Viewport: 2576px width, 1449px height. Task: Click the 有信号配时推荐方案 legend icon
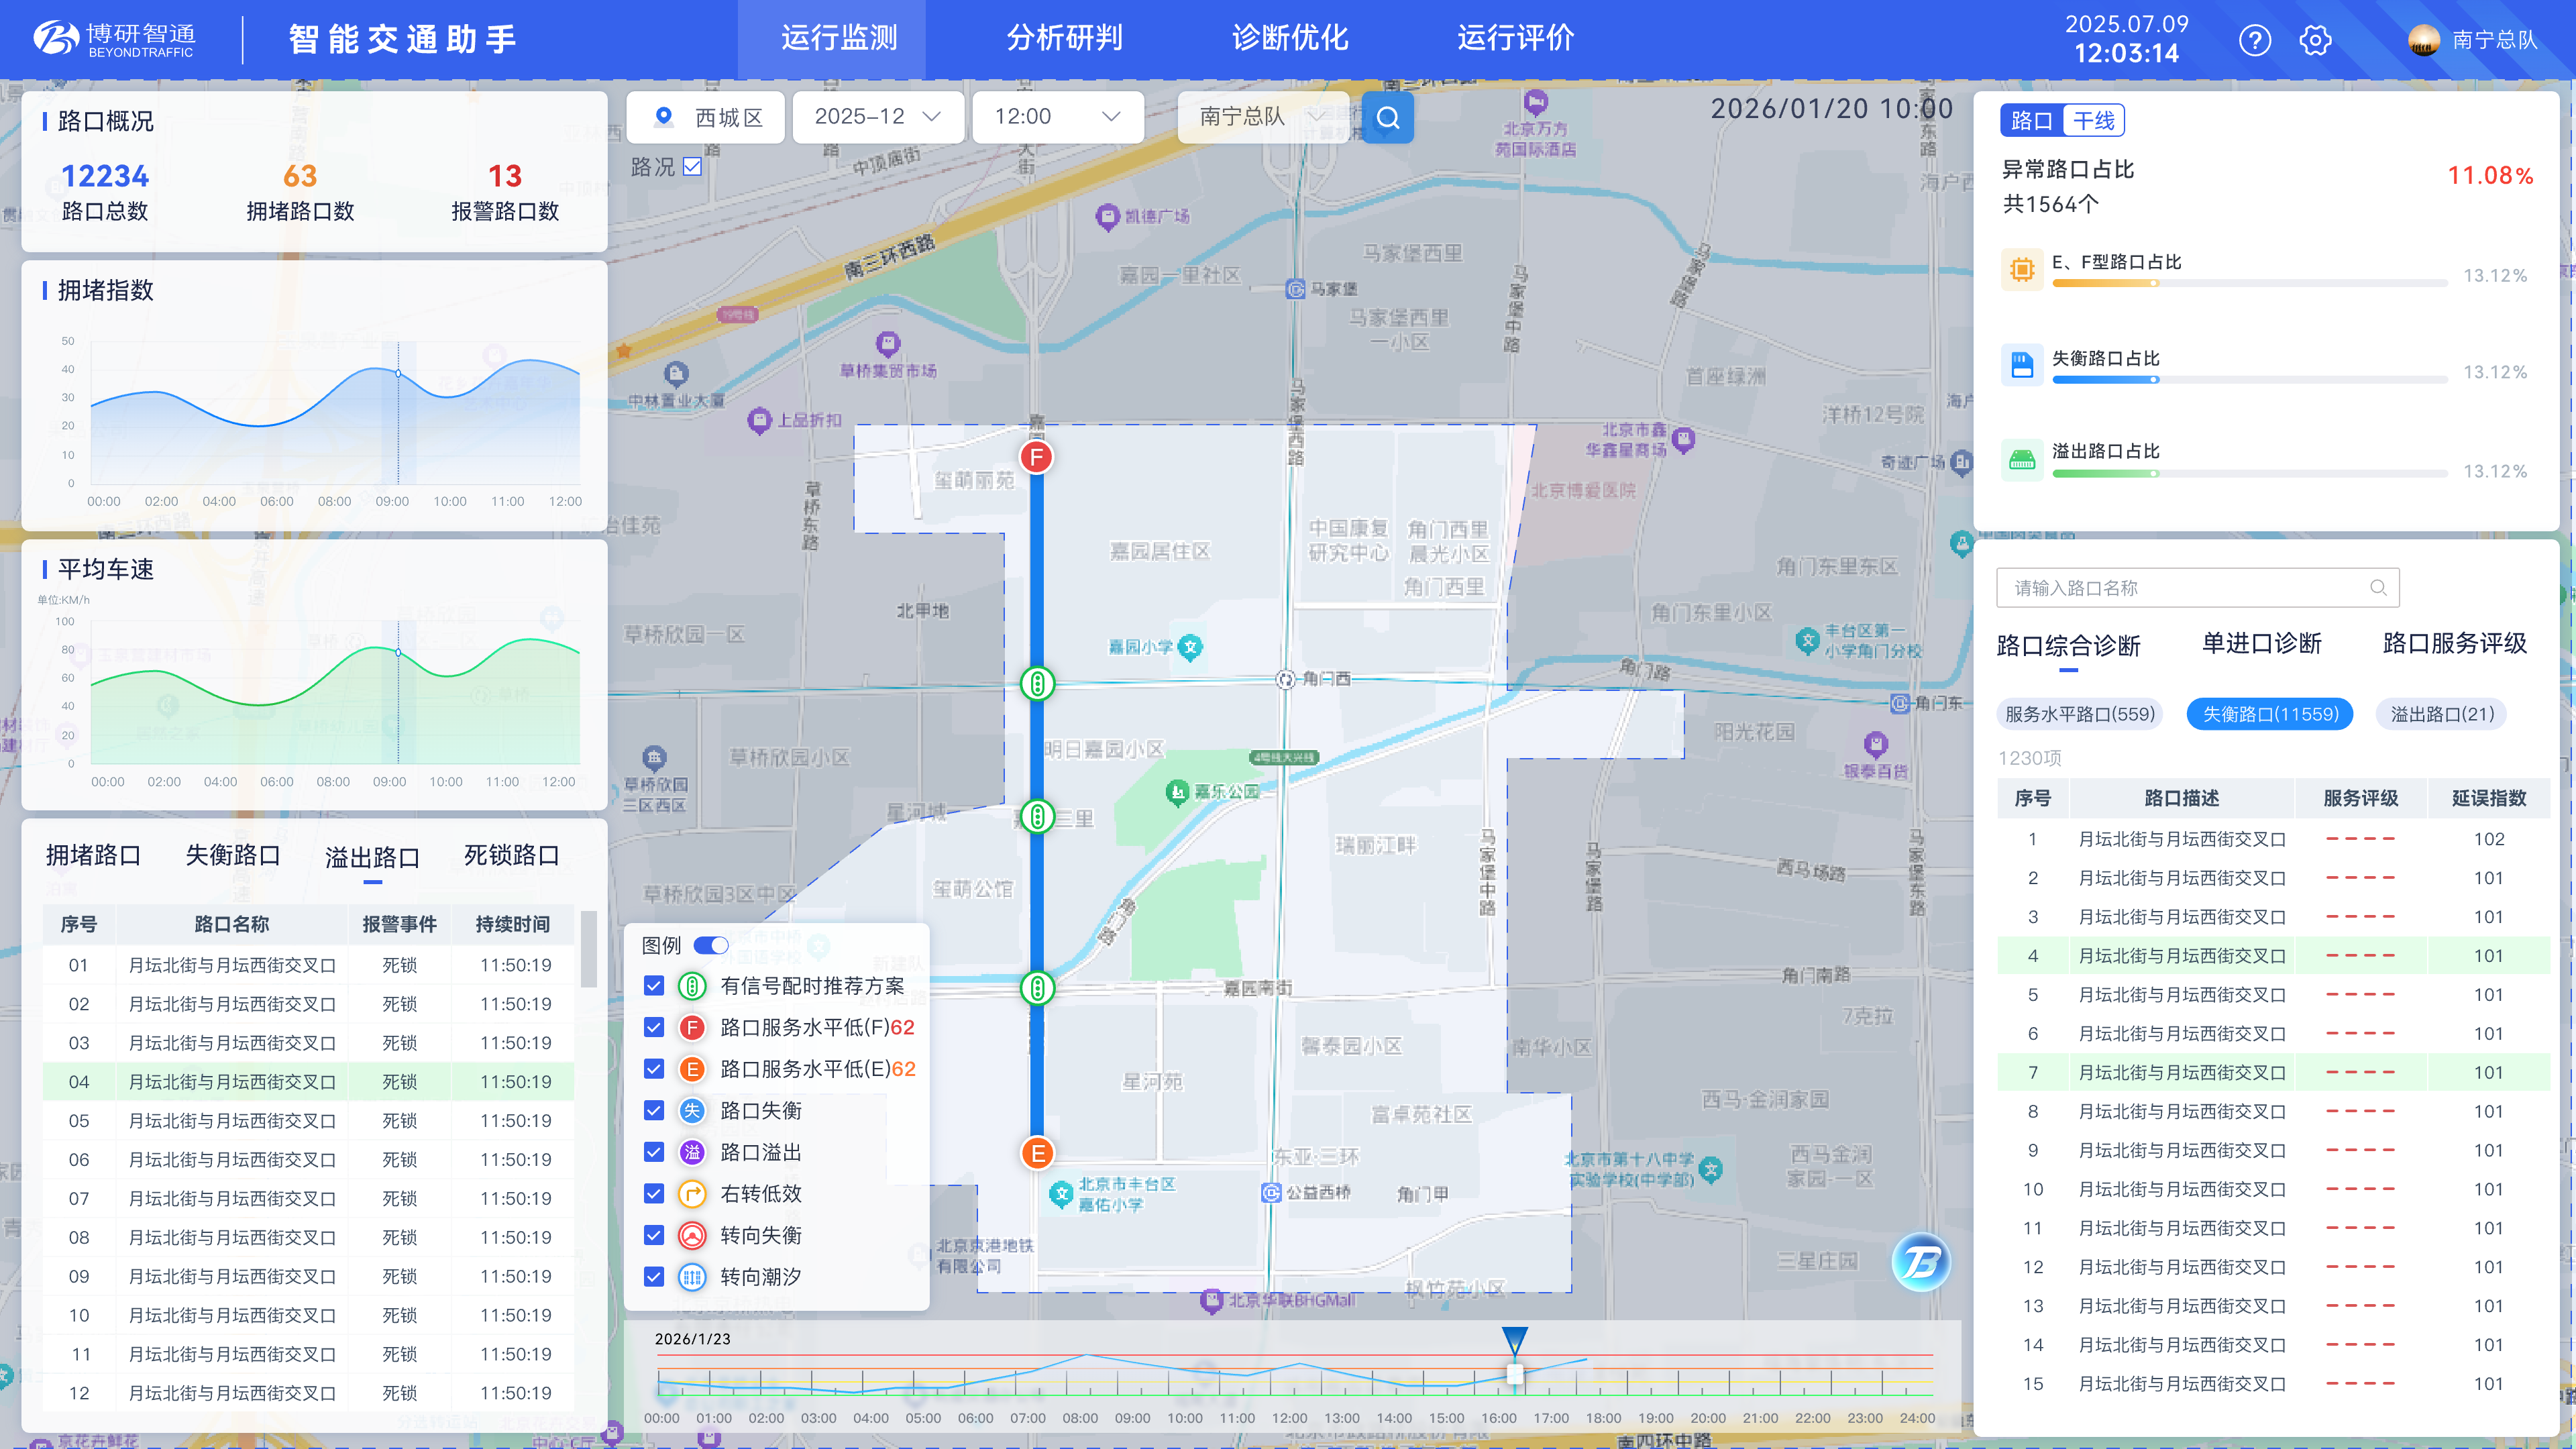[692, 986]
